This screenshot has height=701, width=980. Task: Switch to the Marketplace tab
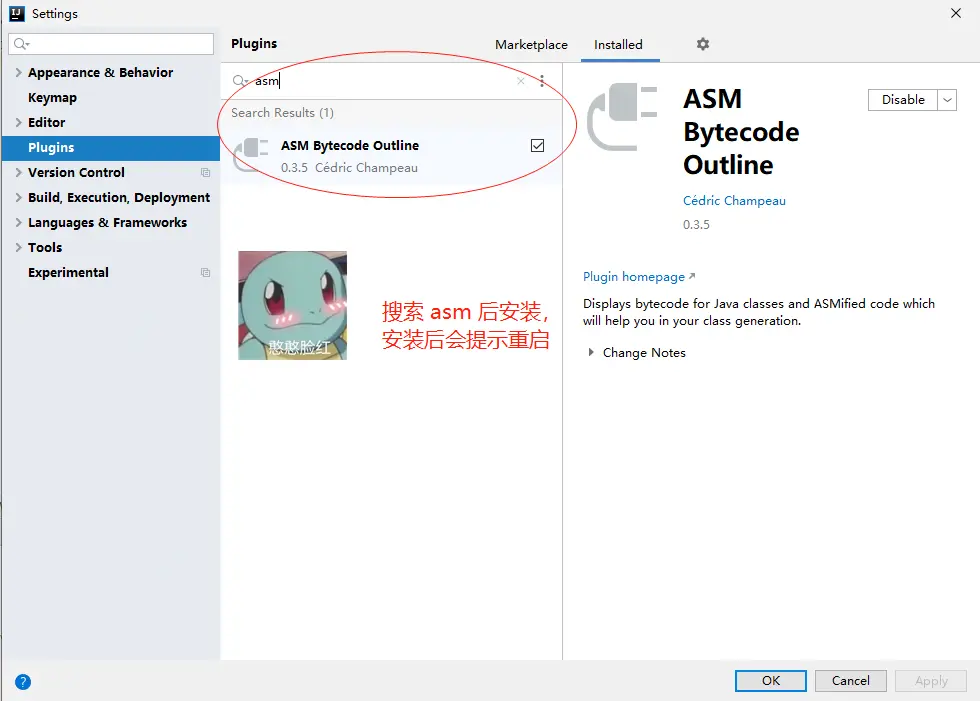pyautogui.click(x=531, y=44)
